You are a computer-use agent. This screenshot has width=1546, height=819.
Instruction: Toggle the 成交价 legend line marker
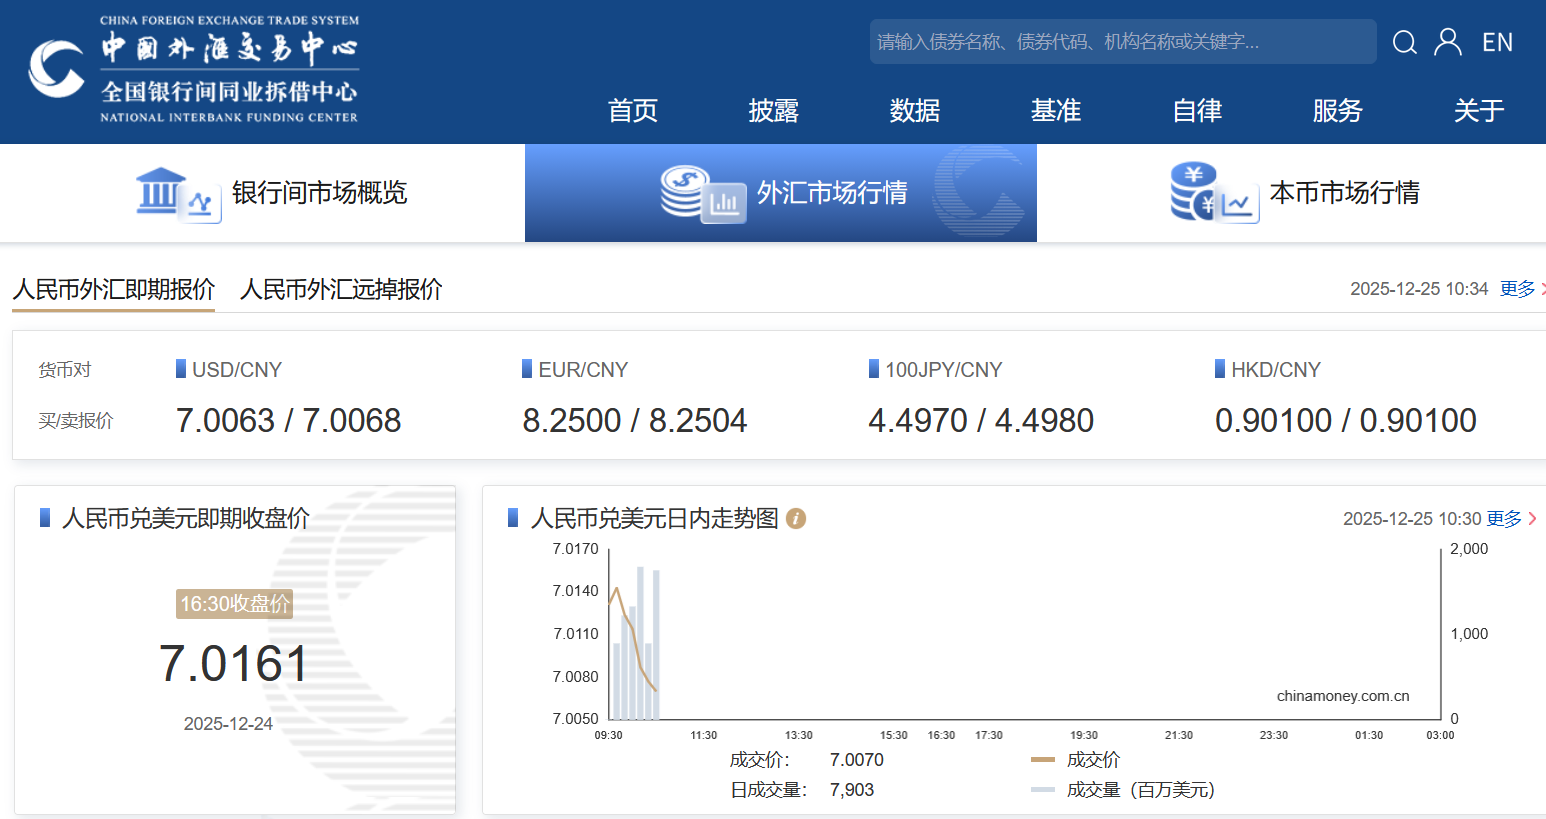click(1042, 760)
